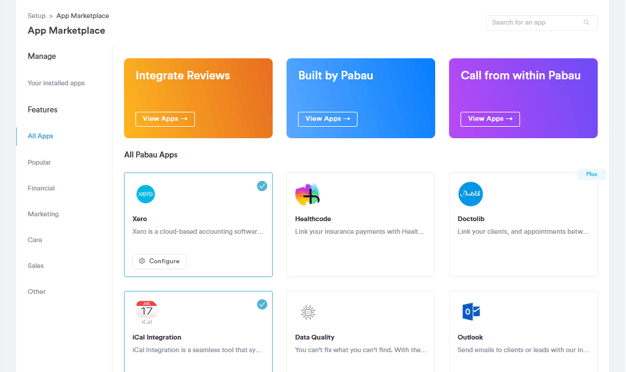
Task: Click the Doctolib app logo icon
Action: (470, 194)
